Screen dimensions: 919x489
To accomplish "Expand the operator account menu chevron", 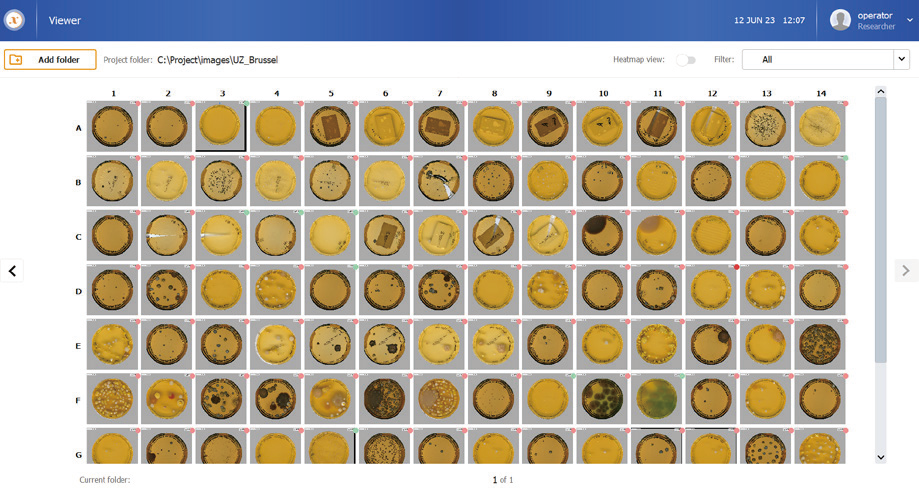I will (909, 20).
